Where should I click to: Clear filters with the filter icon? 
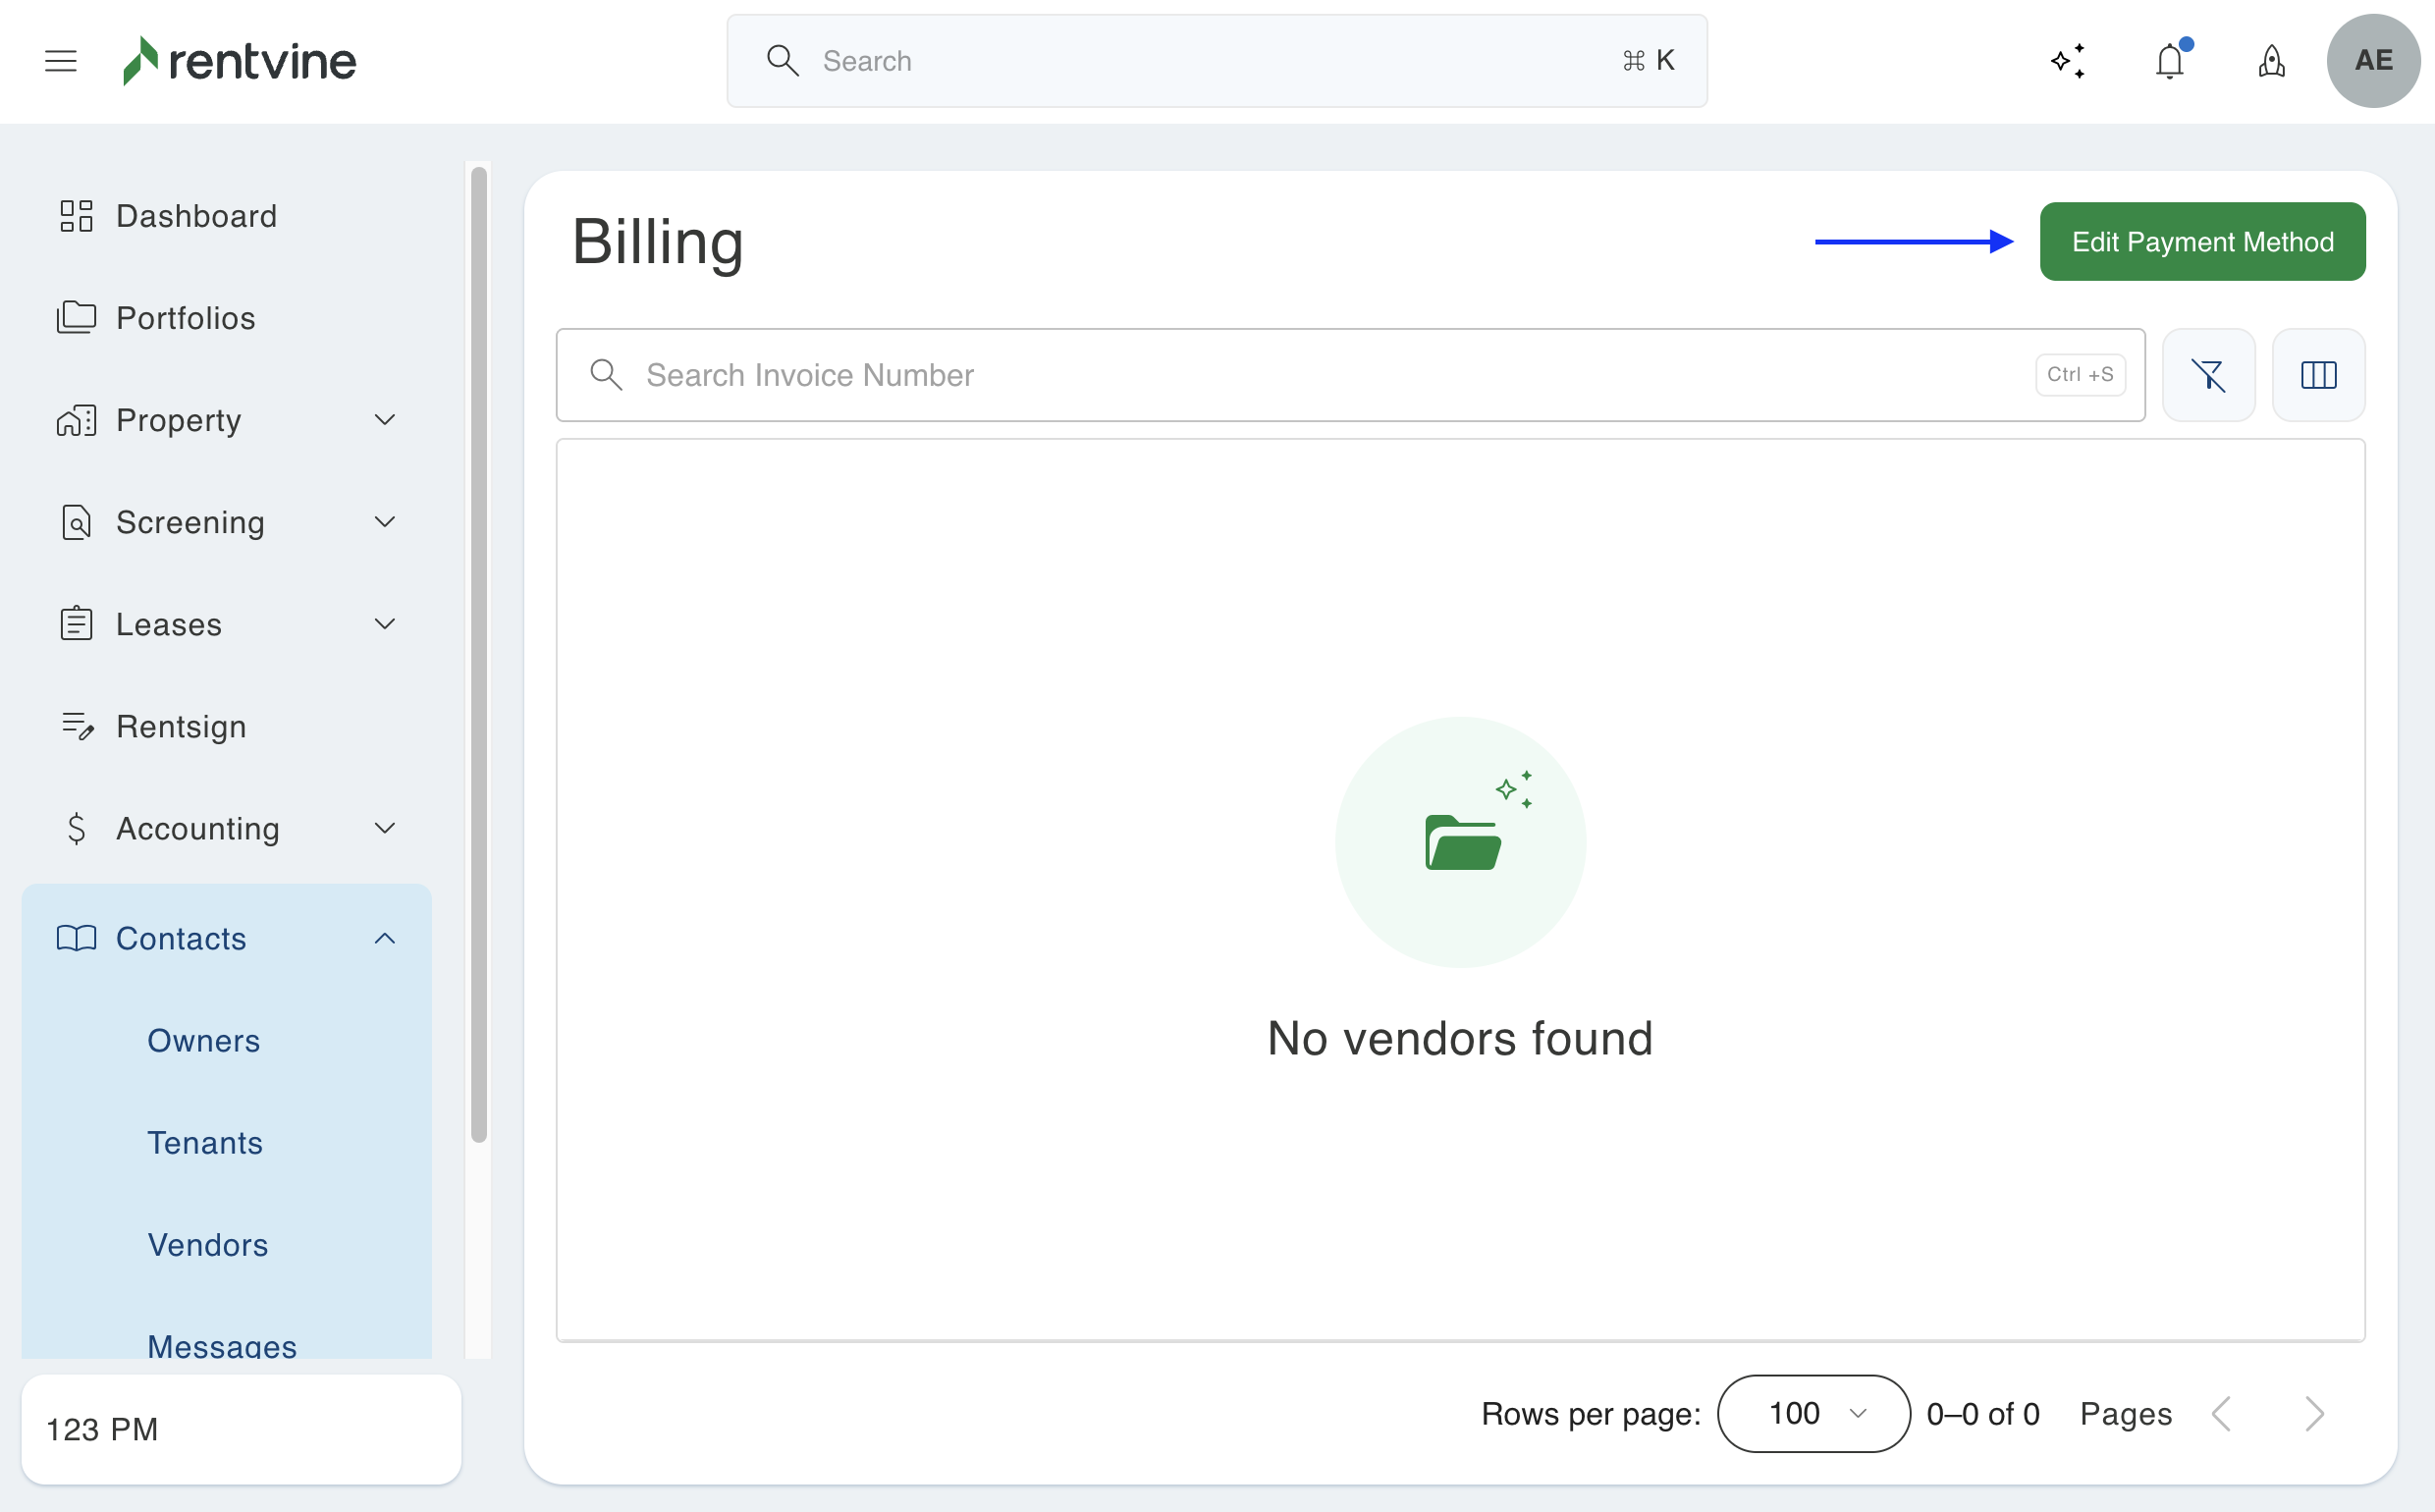coord(2208,375)
